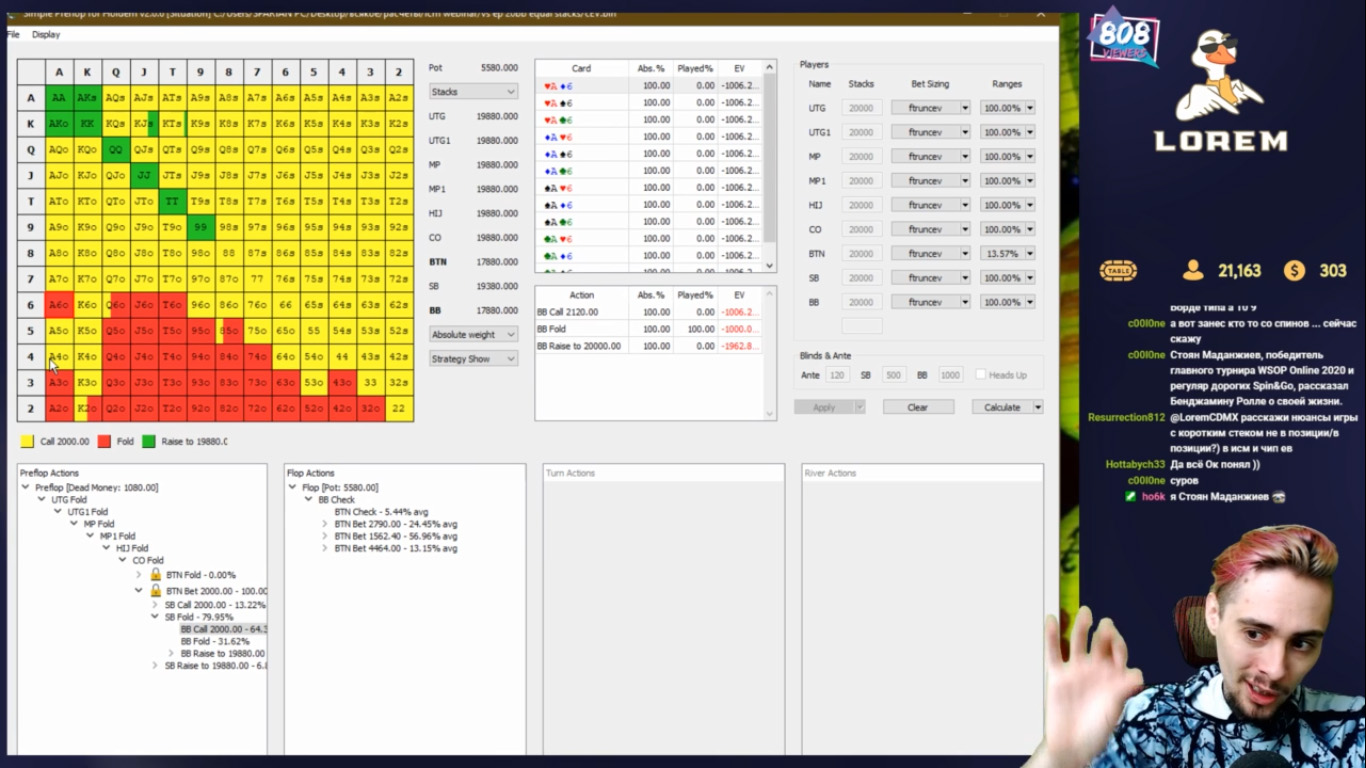This screenshot has width=1366, height=768.
Task: Expand the SB Call 2000.00 tree node
Action: click(x=155, y=605)
